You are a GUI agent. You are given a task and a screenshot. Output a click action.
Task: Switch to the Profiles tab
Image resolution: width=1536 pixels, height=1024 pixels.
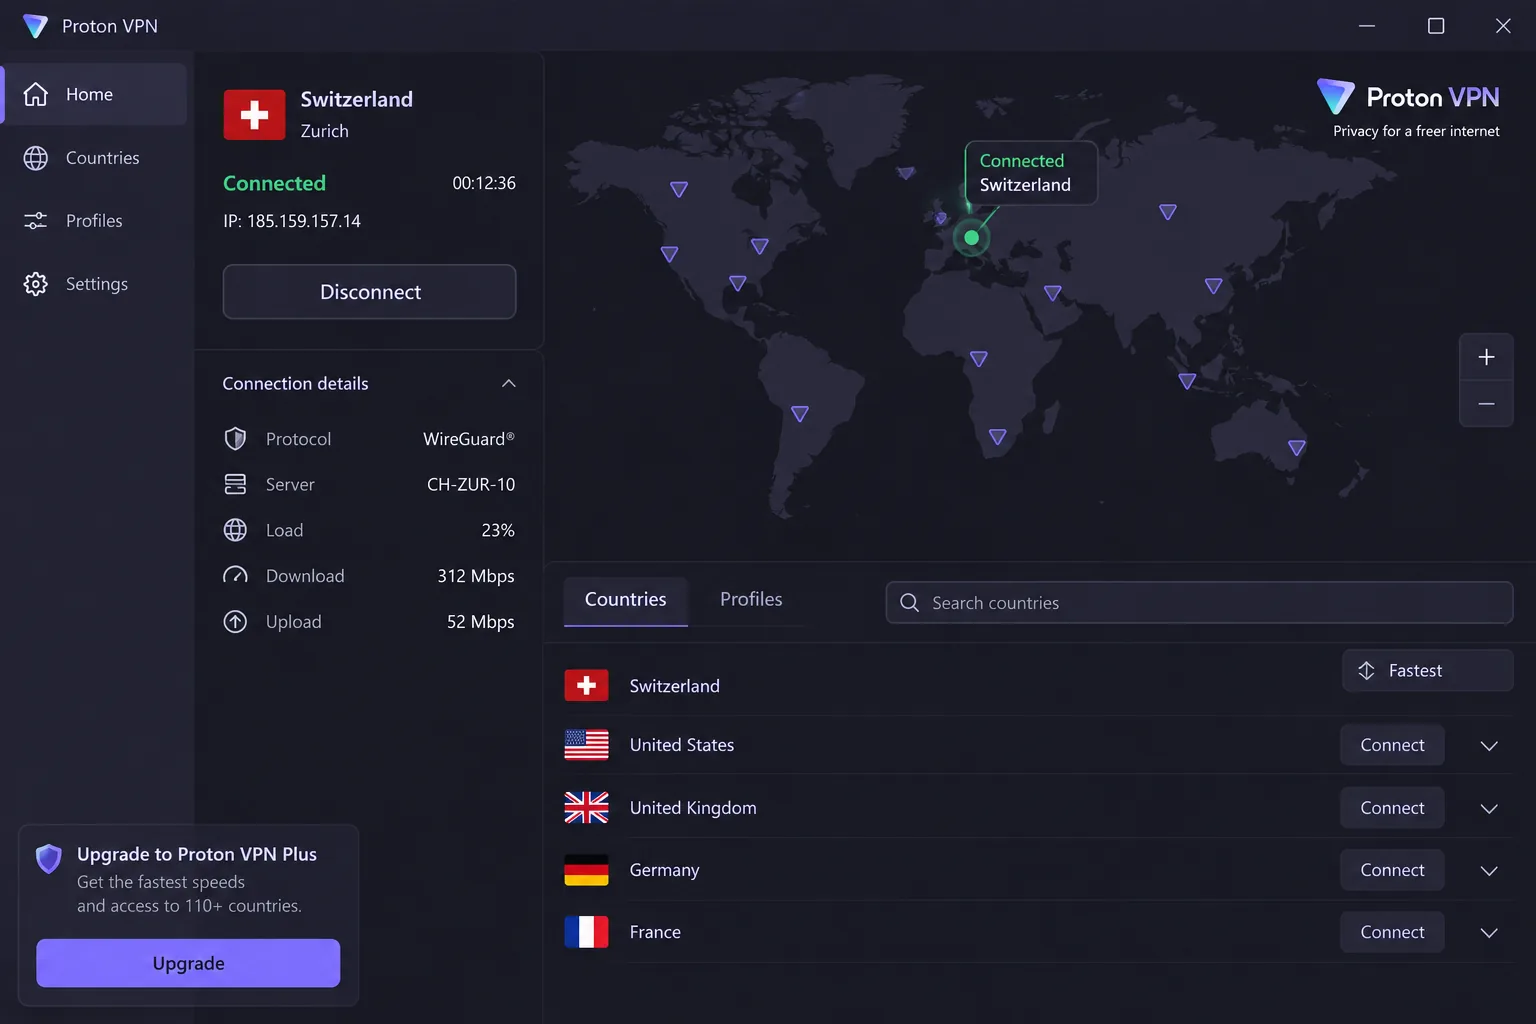(x=751, y=600)
